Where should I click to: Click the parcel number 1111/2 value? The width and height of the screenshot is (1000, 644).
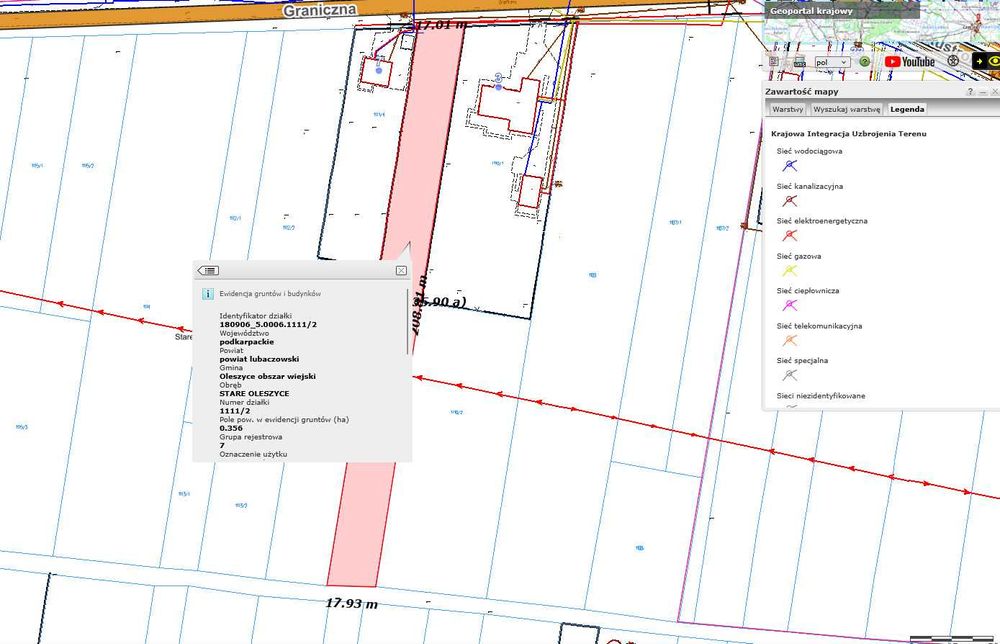(x=235, y=411)
